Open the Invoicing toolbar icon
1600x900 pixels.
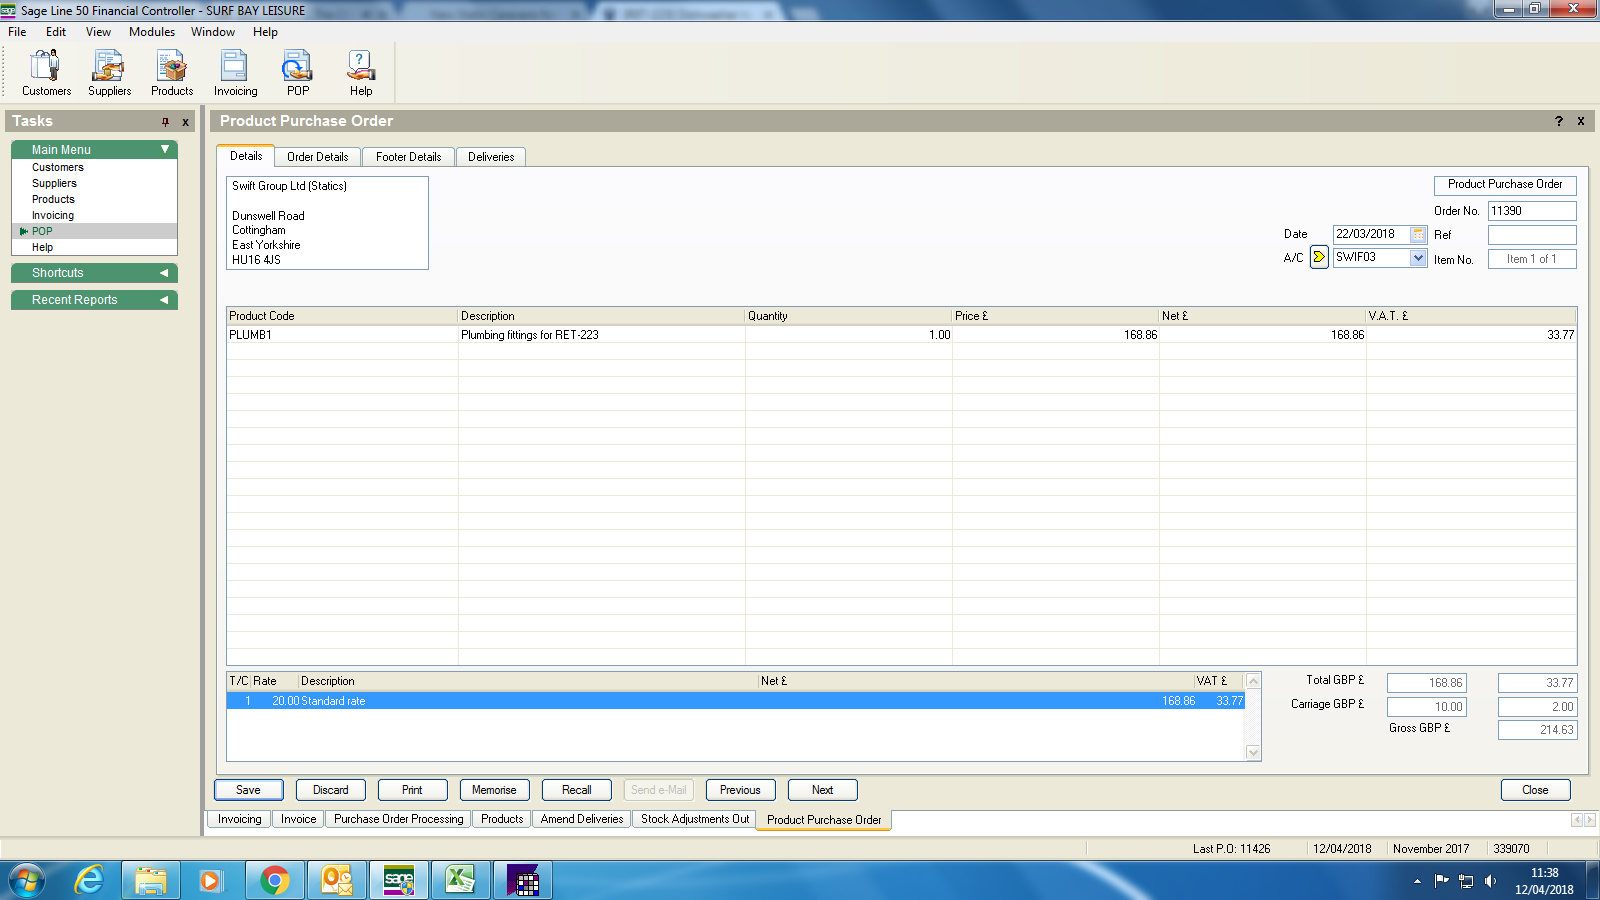(x=235, y=73)
